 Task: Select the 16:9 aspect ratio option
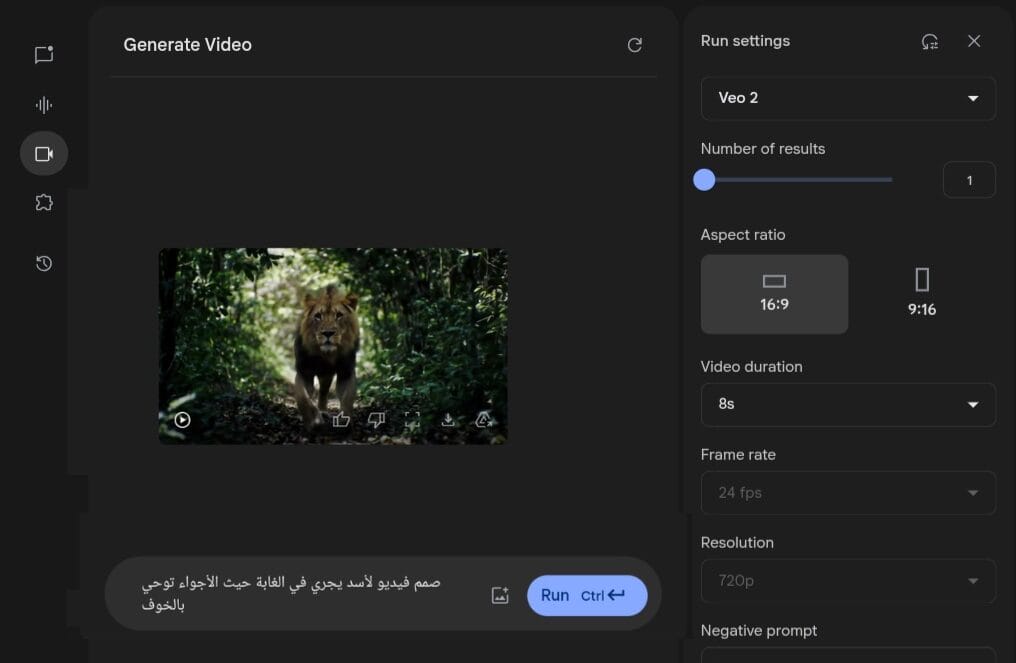[x=774, y=293]
